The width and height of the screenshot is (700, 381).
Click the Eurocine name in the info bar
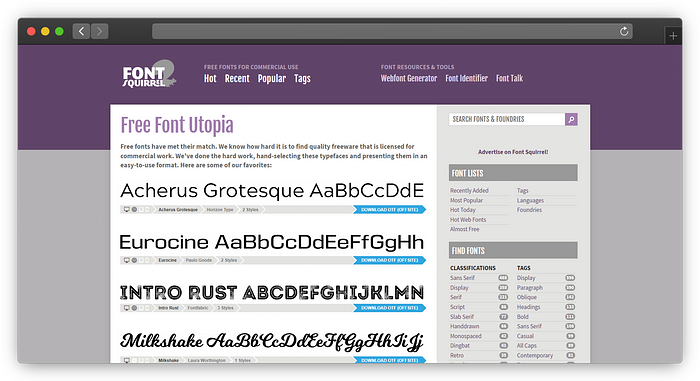pyautogui.click(x=167, y=260)
